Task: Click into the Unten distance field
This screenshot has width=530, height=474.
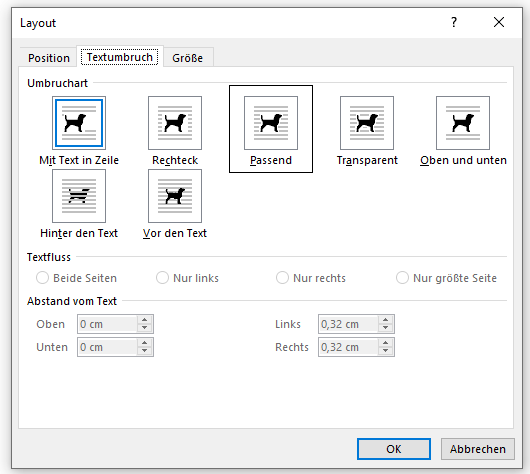Action: coord(107,347)
